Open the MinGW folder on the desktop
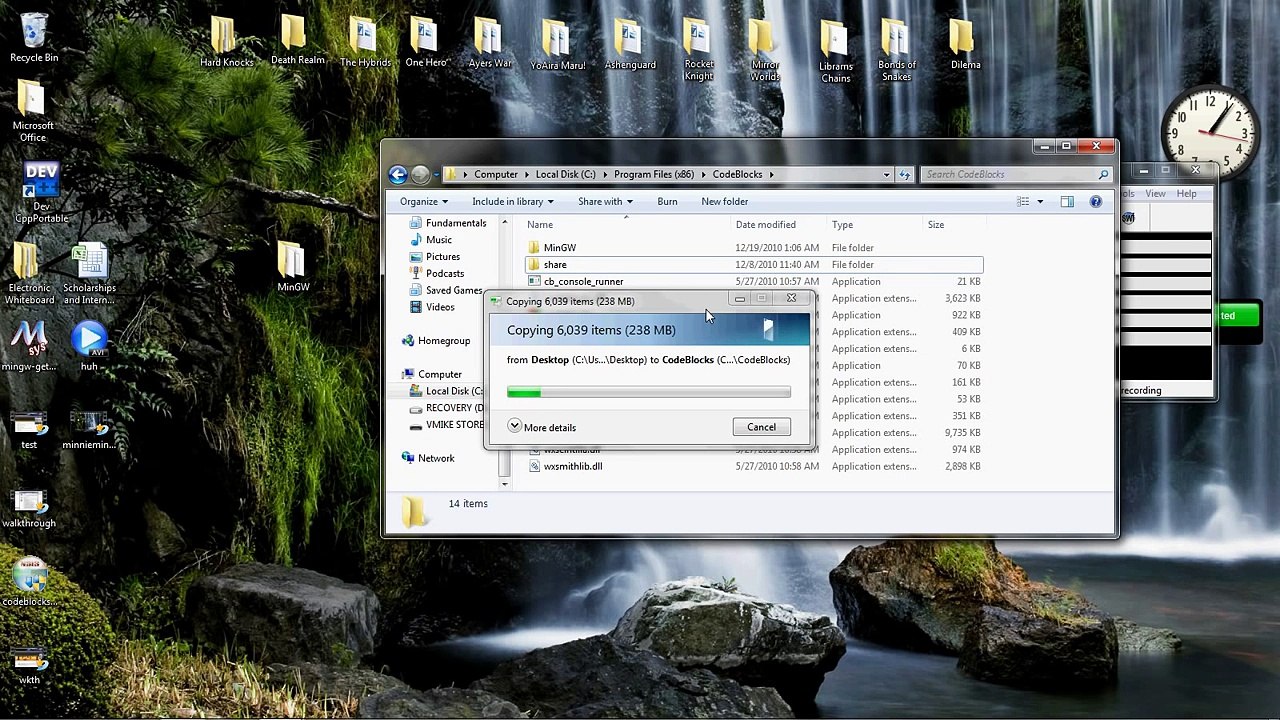The height and width of the screenshot is (720, 1280). 293,267
